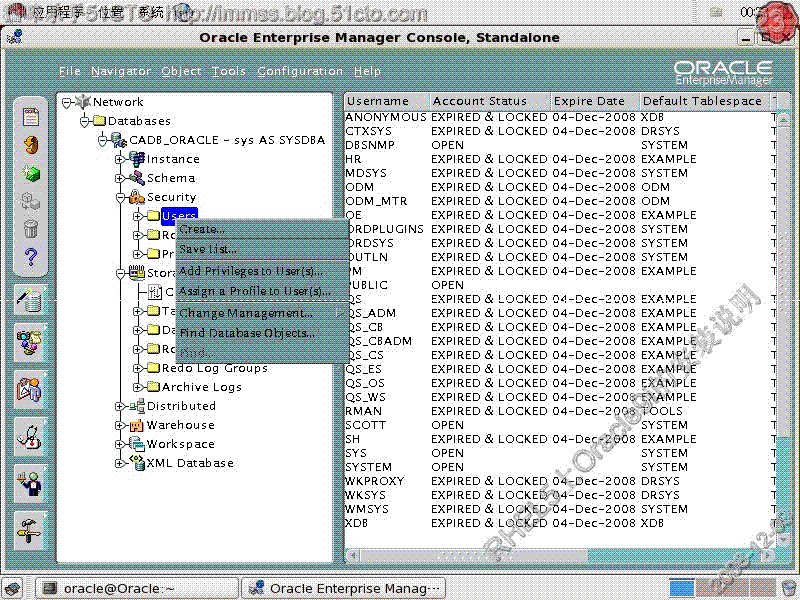
Task: Open the Configuration menu
Action: [x=300, y=71]
